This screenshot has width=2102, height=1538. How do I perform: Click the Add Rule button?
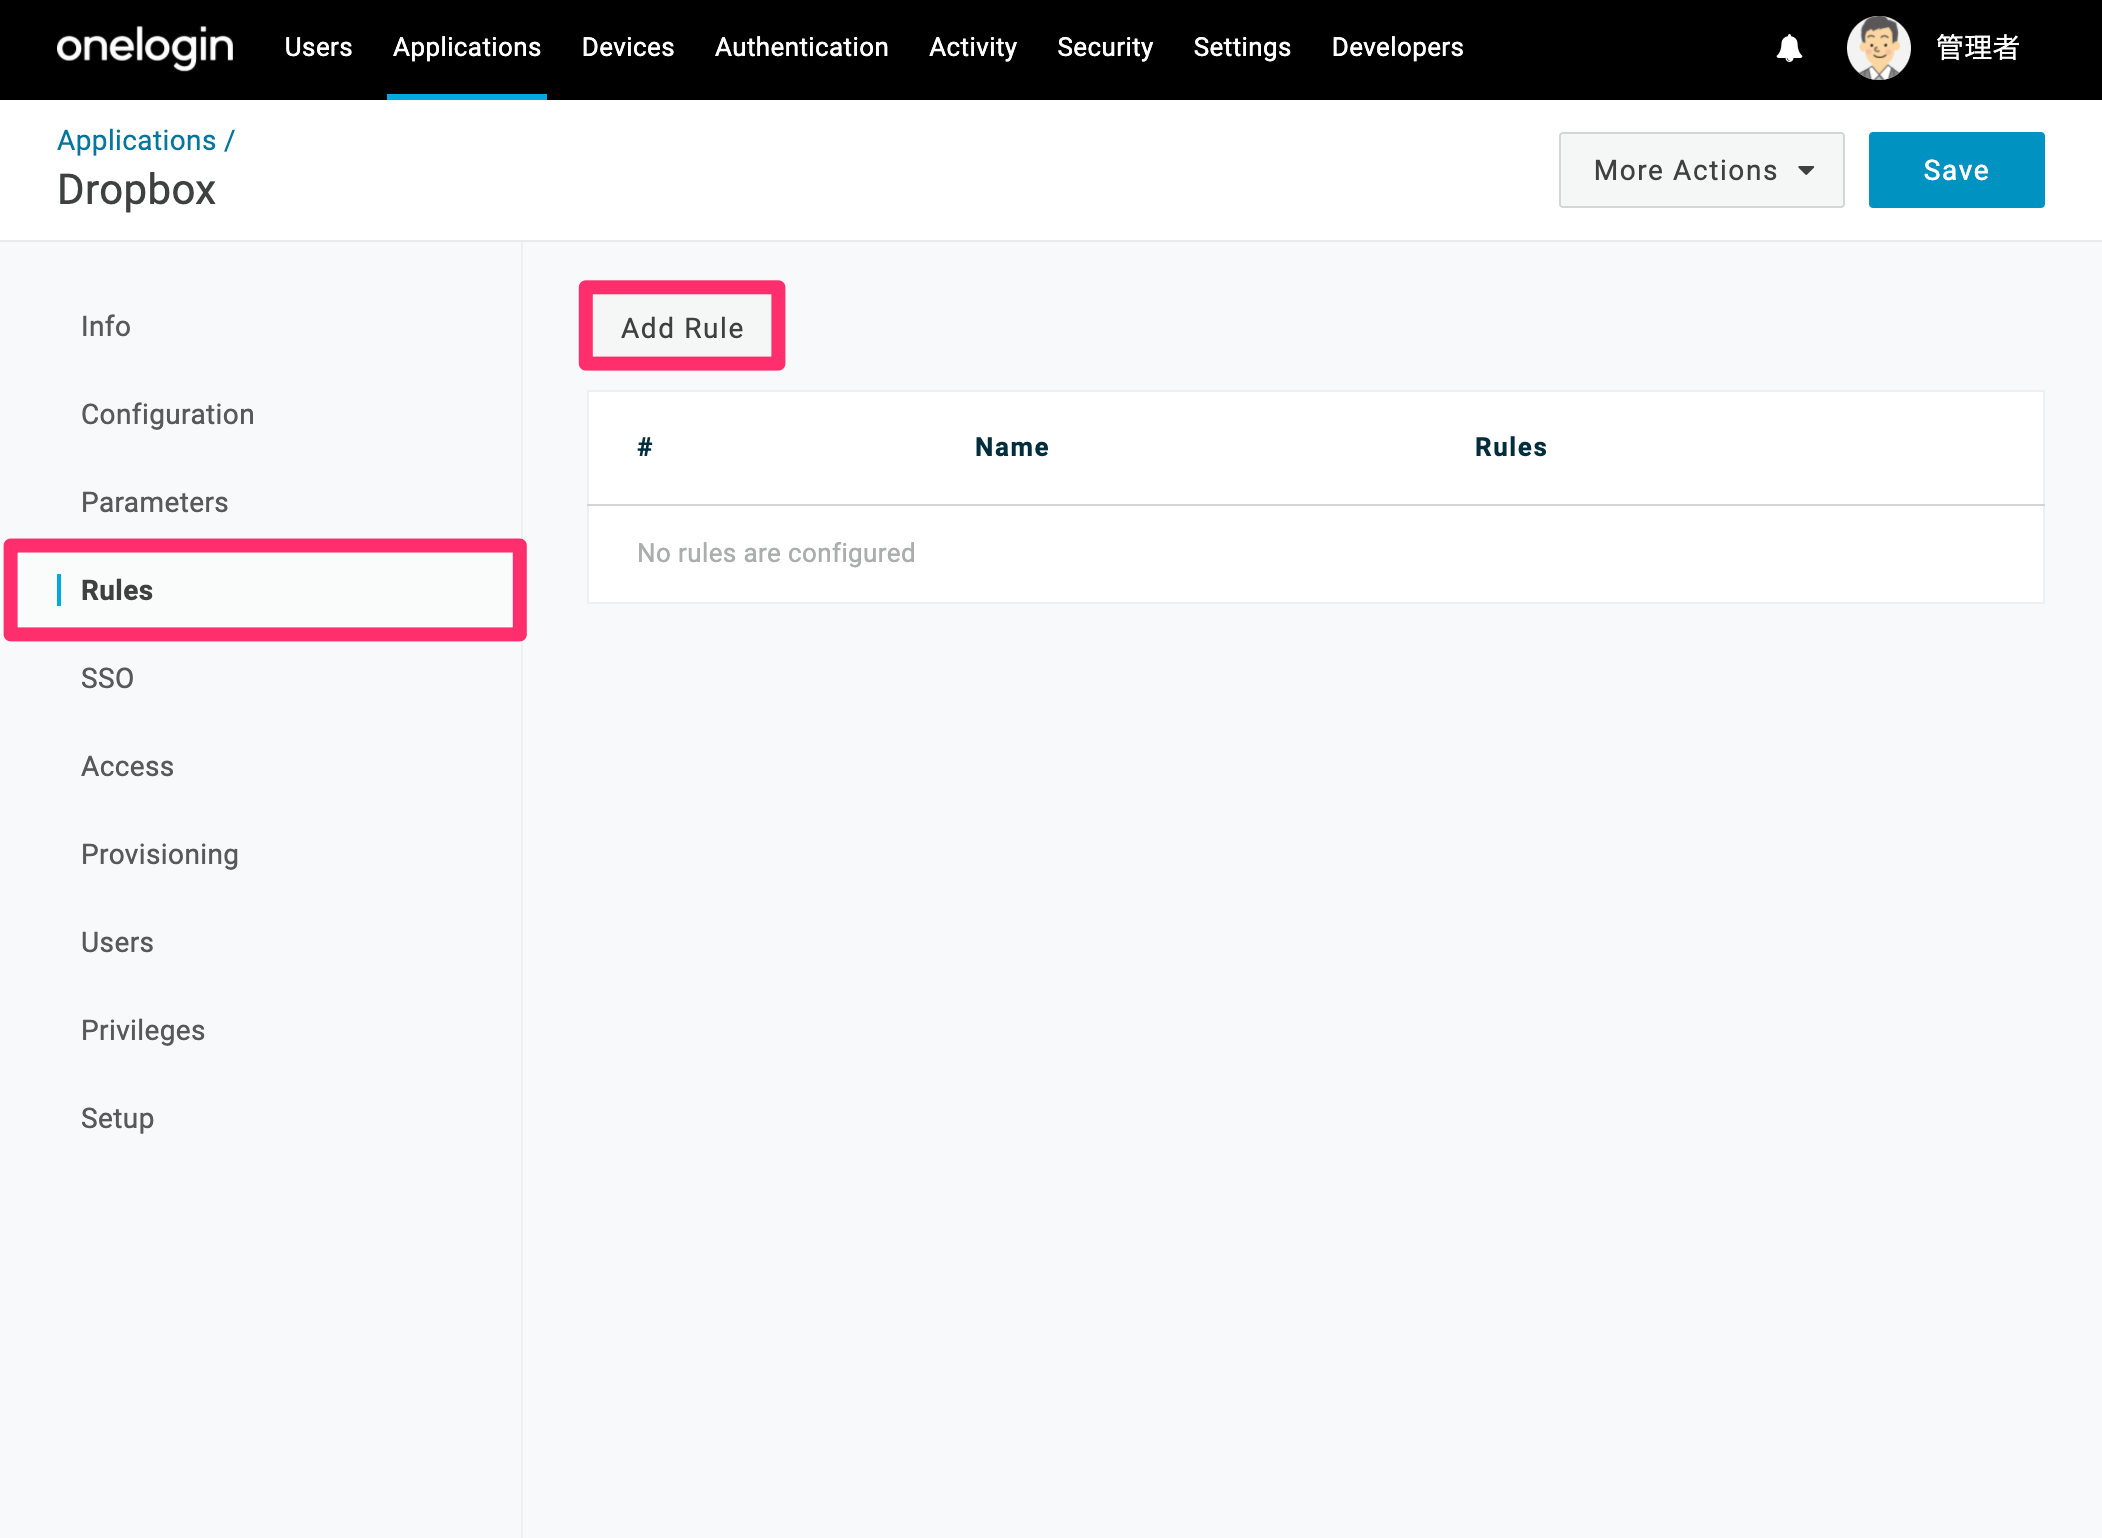(x=682, y=327)
